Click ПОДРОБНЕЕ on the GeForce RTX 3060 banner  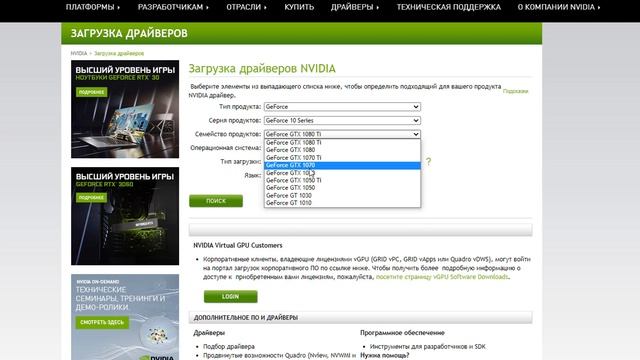point(91,198)
